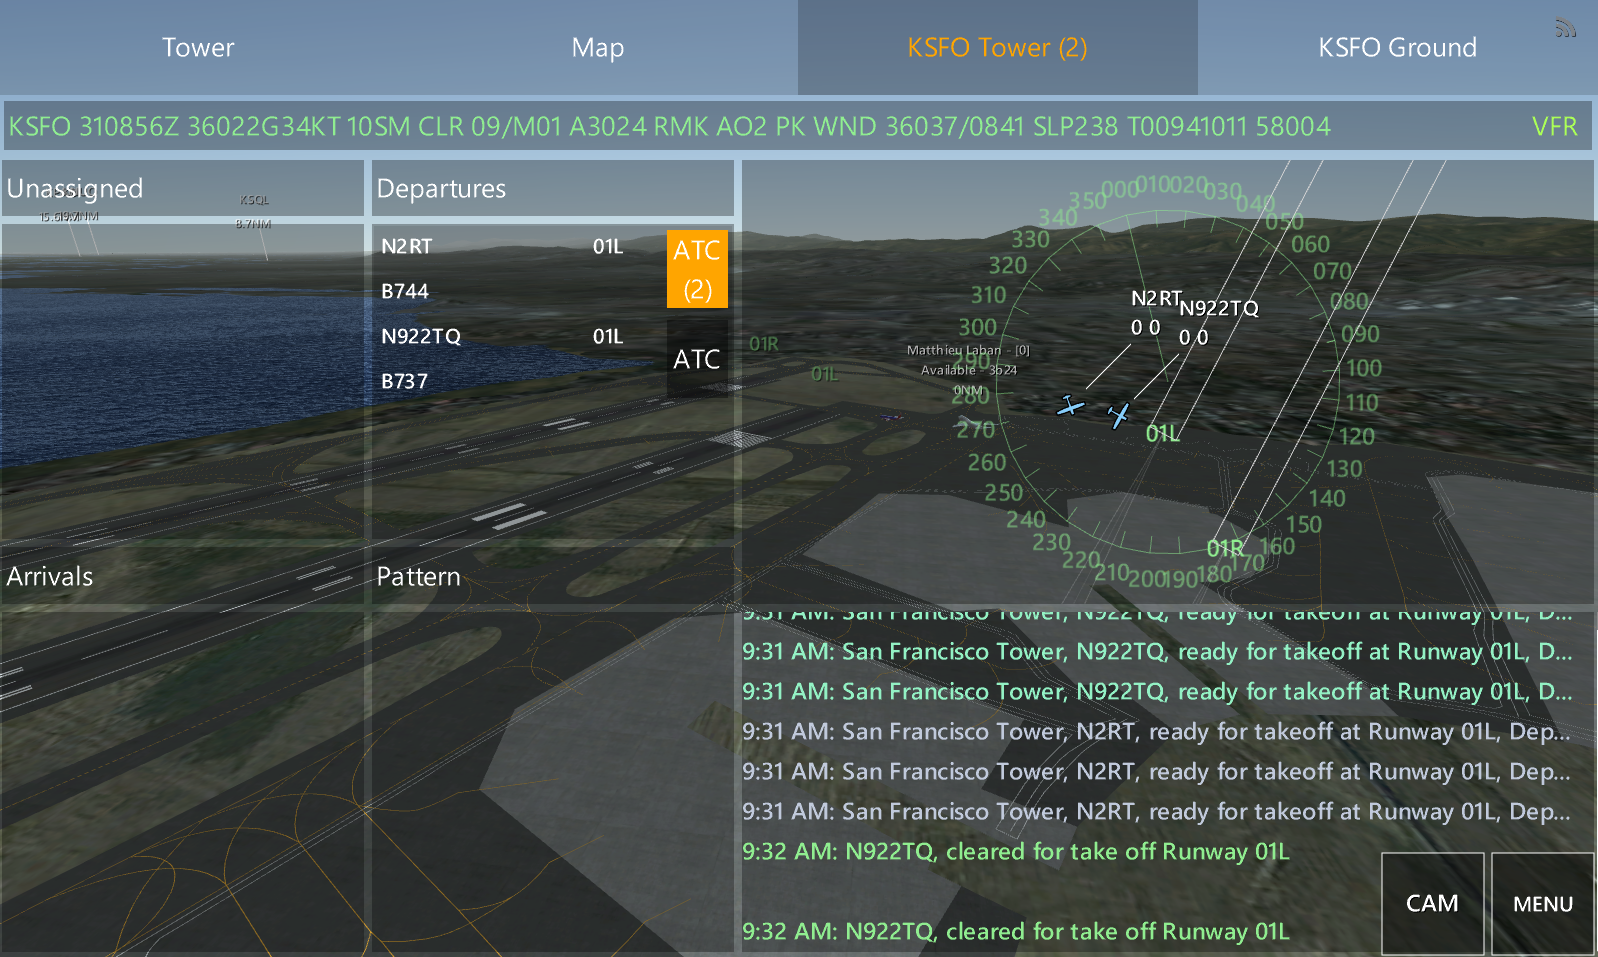Viewport: 1598px width, 957px height.
Task: Open the CAM camera button
Action: click(x=1432, y=903)
